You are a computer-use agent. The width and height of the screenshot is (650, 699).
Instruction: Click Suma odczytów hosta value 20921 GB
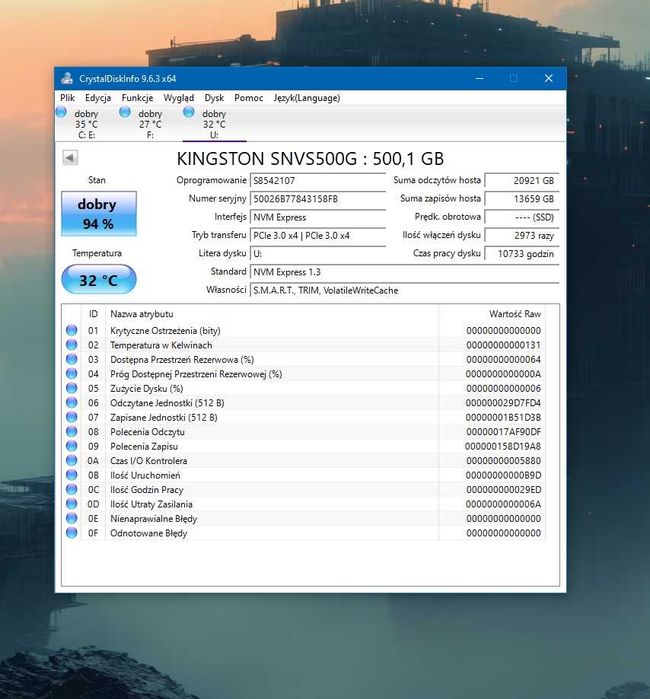[x=522, y=181]
